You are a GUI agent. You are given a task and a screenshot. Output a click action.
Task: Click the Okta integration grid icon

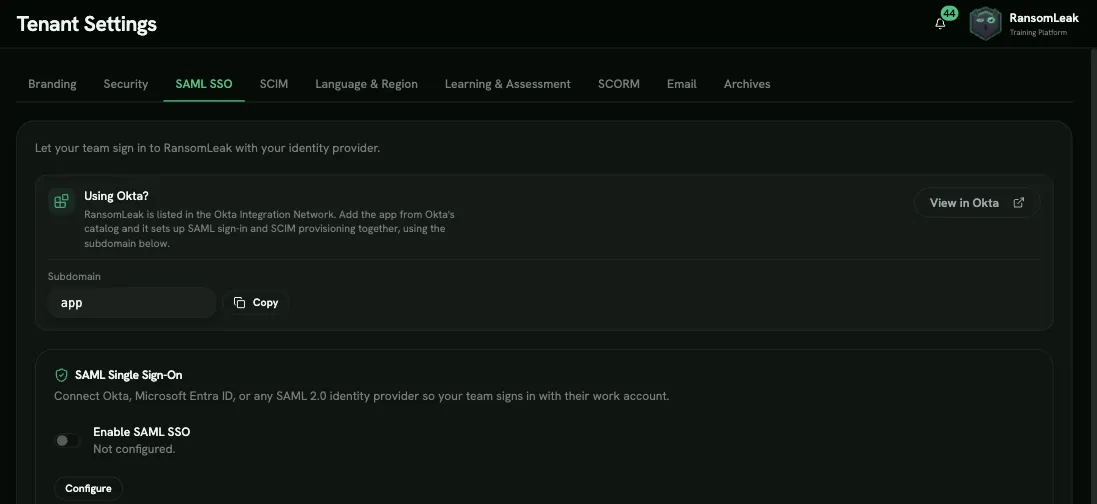(x=62, y=201)
